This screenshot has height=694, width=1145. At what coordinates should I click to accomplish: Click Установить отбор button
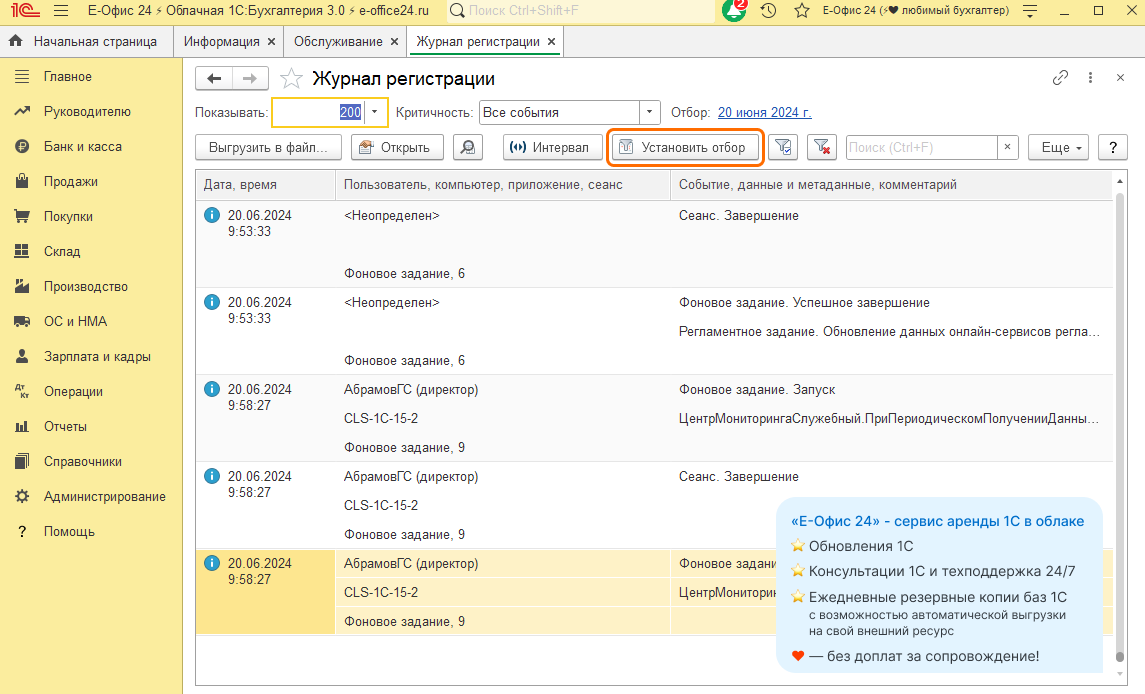(x=686, y=147)
